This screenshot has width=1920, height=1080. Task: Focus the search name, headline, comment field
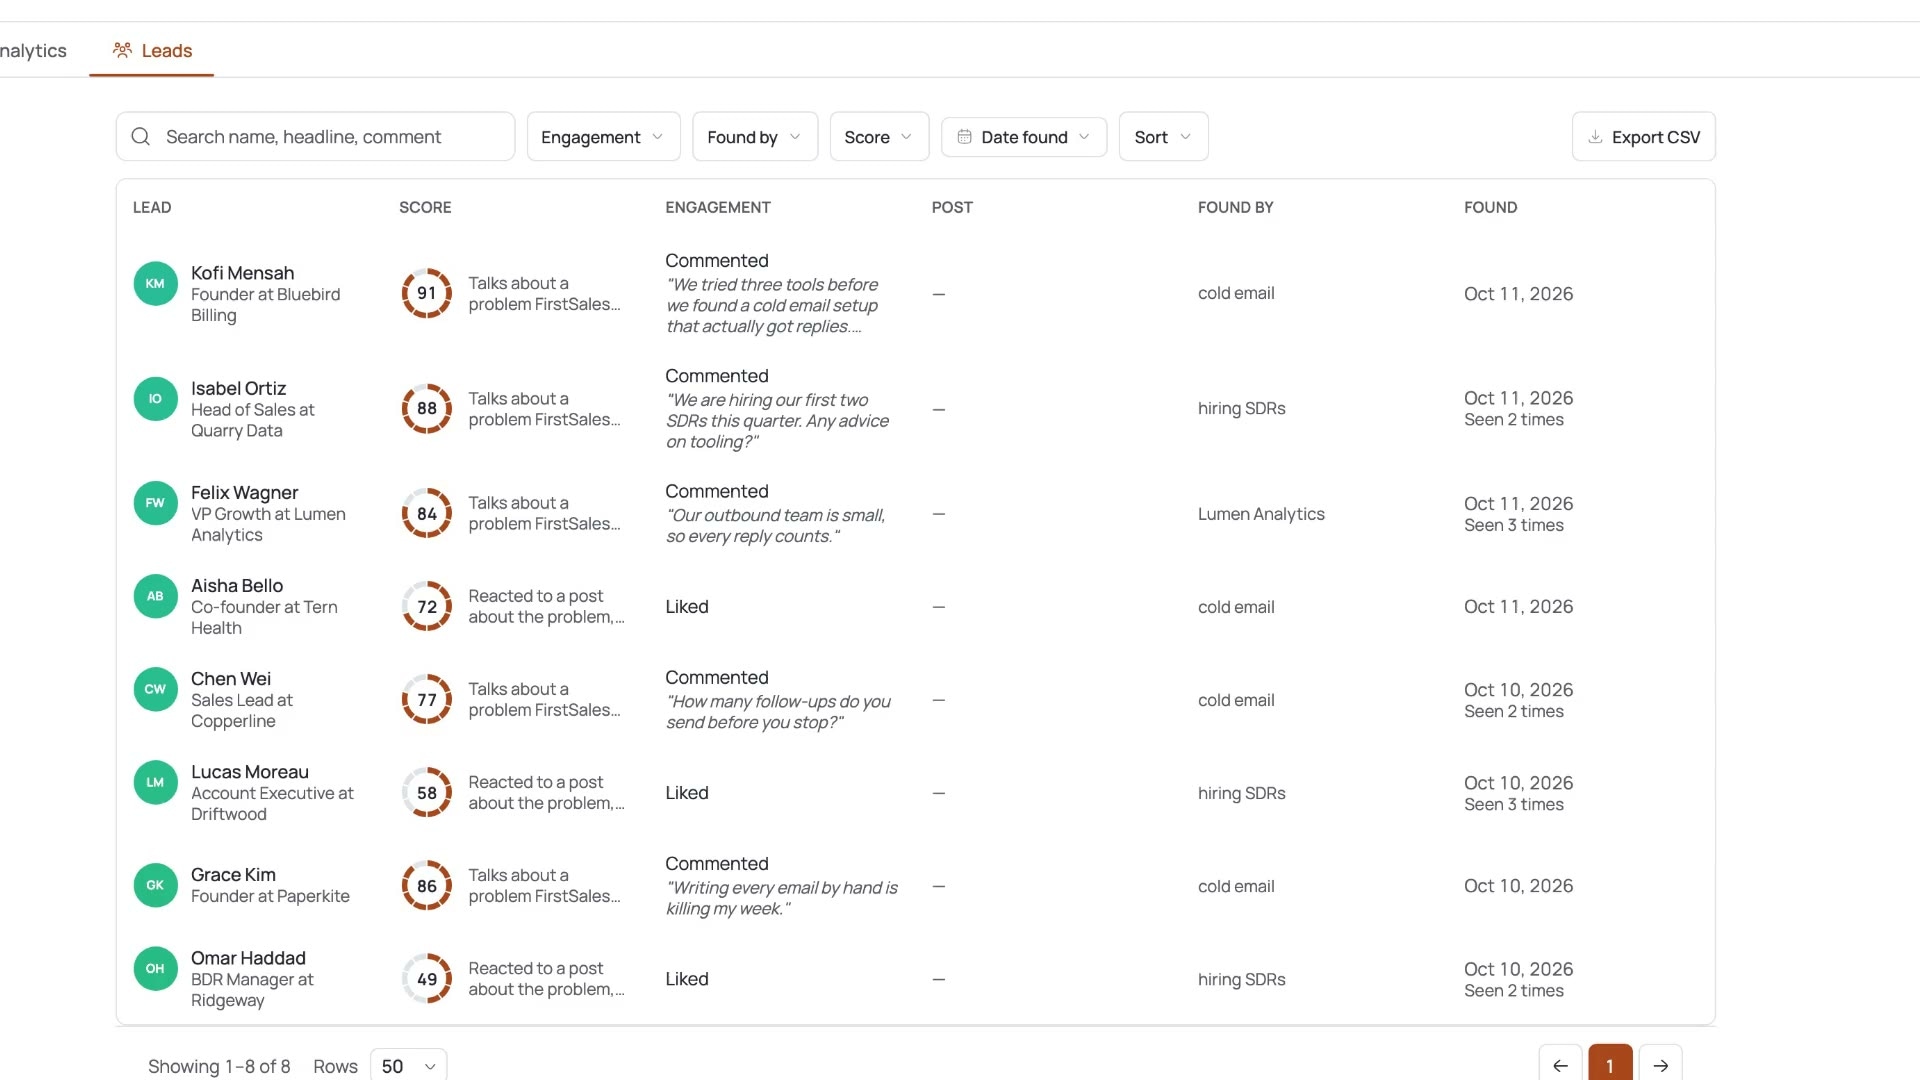(315, 136)
